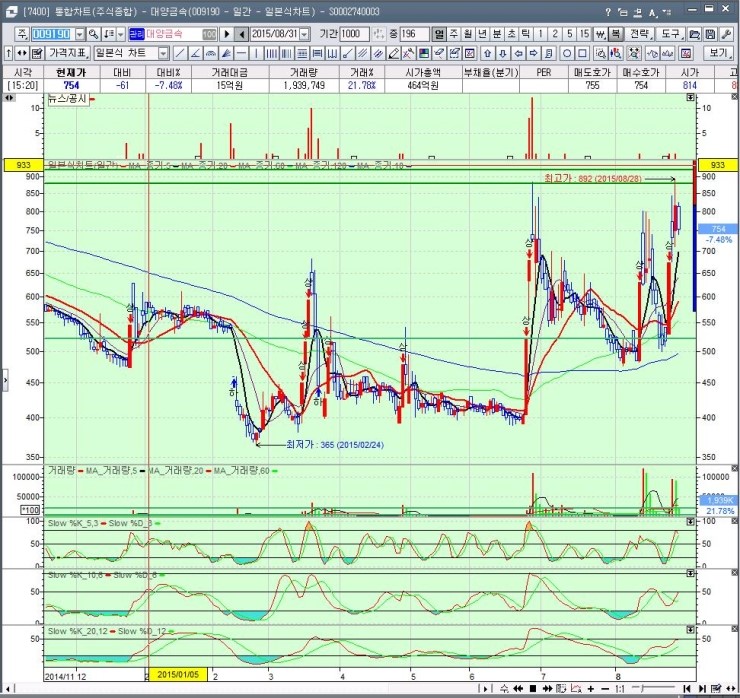
Task: Select the circle shape drawing tool
Action: [x=567, y=53]
